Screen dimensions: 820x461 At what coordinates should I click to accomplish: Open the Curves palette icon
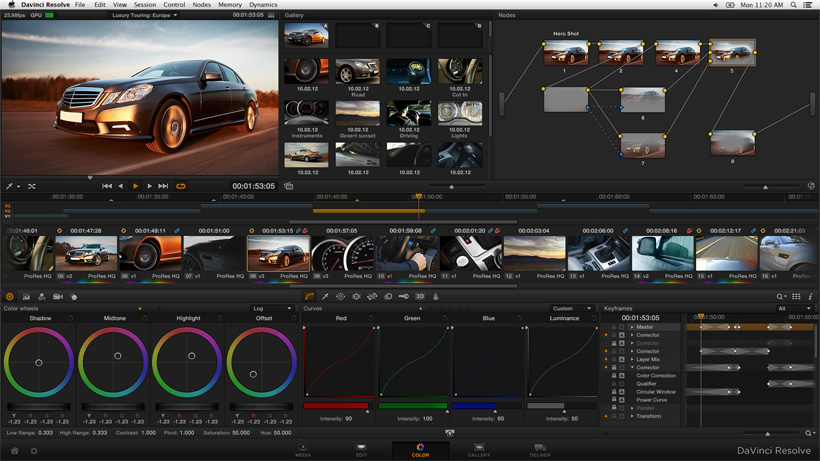(309, 297)
